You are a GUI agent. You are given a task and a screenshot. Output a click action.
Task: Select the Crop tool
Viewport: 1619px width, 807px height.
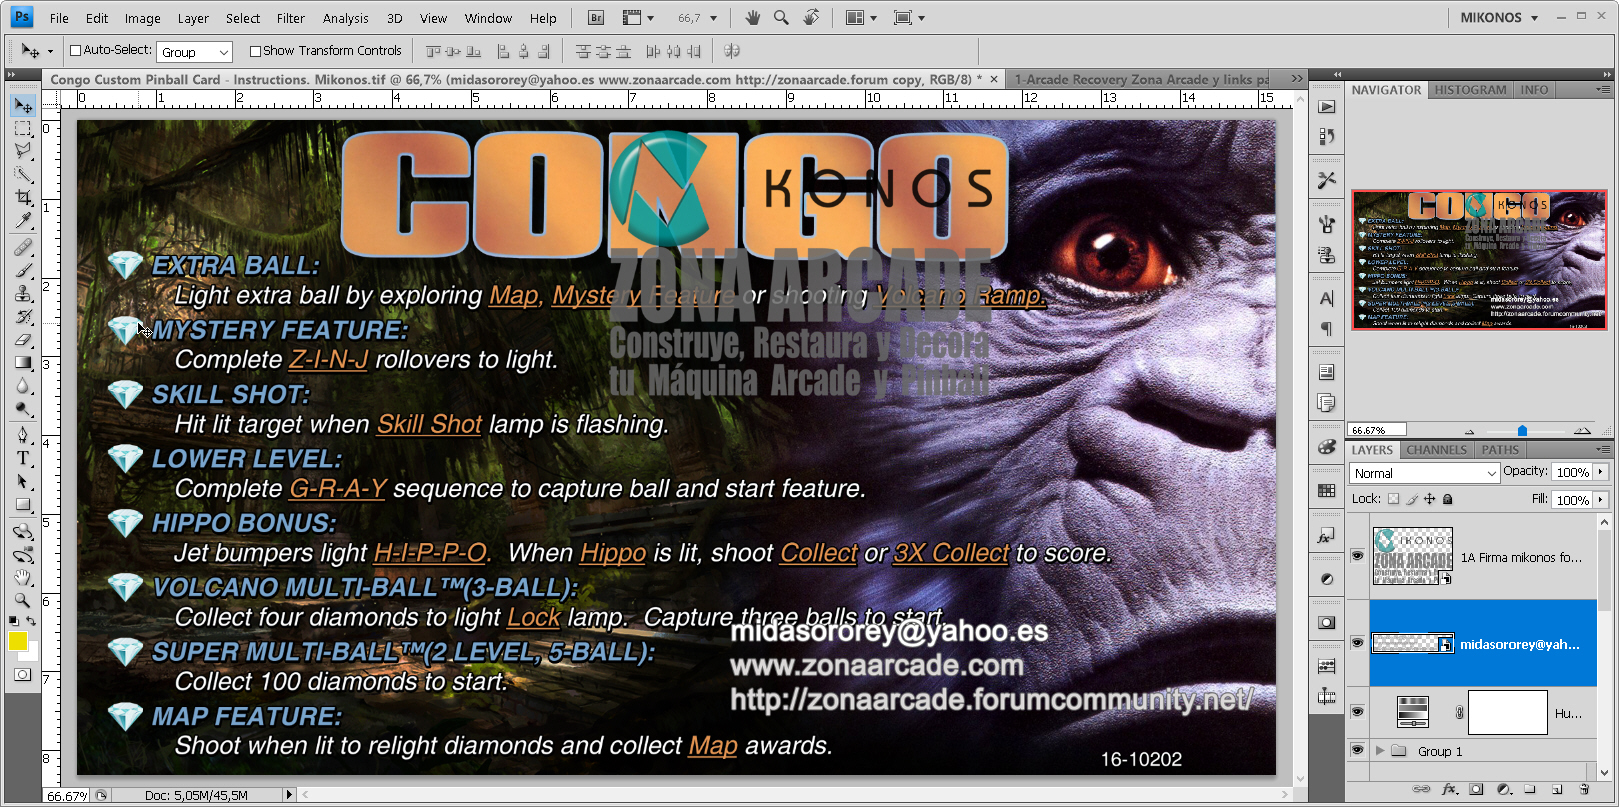pyautogui.click(x=23, y=199)
